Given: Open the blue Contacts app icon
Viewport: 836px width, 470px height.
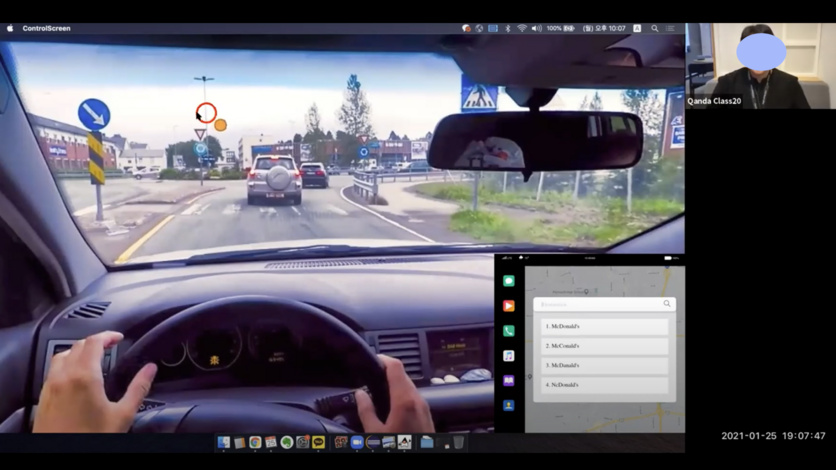Looking at the screenshot, I should [x=508, y=406].
